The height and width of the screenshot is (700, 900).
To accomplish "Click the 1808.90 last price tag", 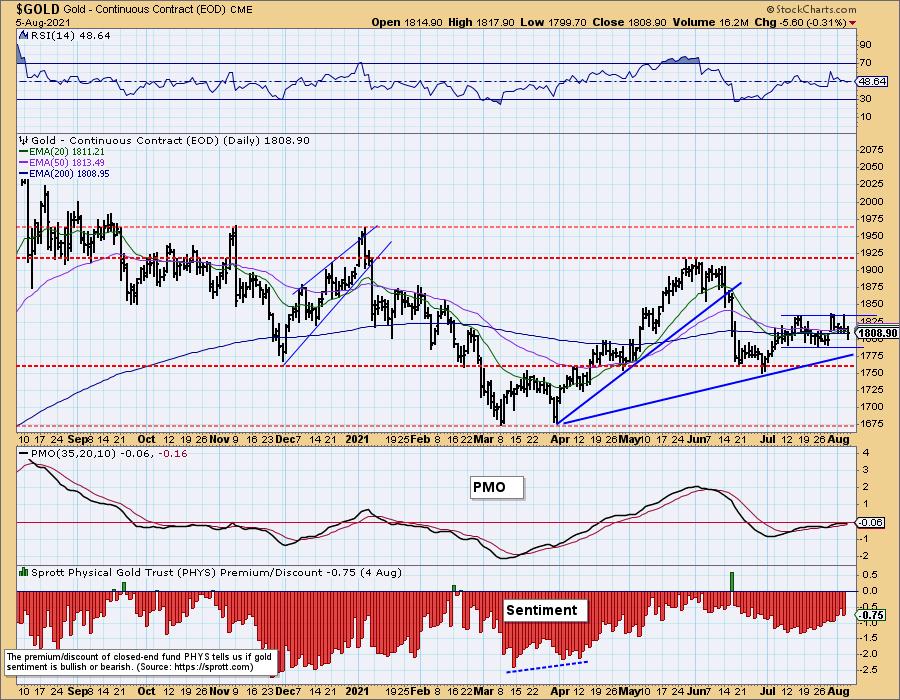I will coord(878,333).
